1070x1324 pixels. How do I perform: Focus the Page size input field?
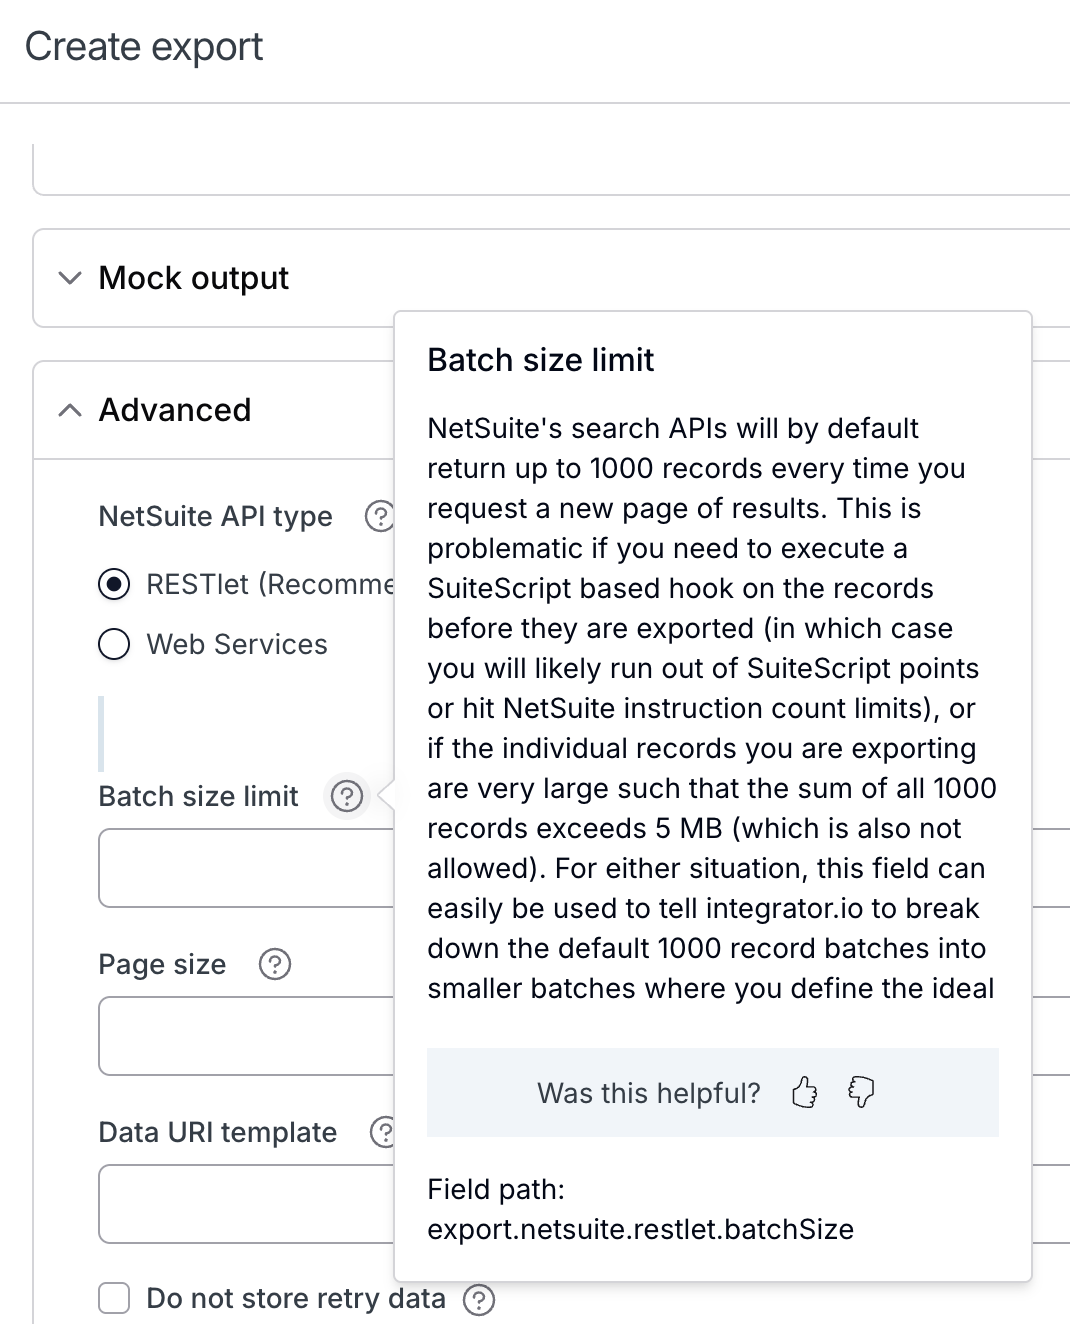pyautogui.click(x=246, y=1036)
